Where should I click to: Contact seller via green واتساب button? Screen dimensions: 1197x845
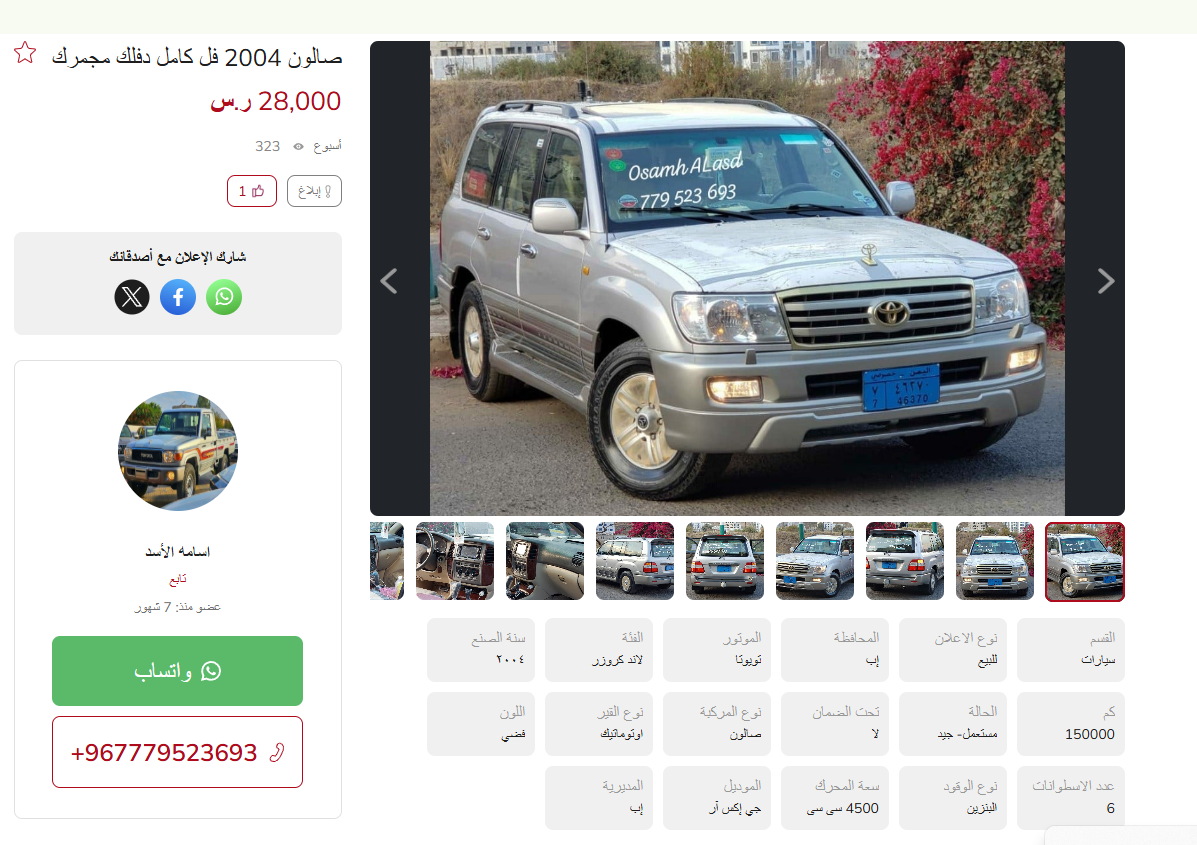(177, 671)
